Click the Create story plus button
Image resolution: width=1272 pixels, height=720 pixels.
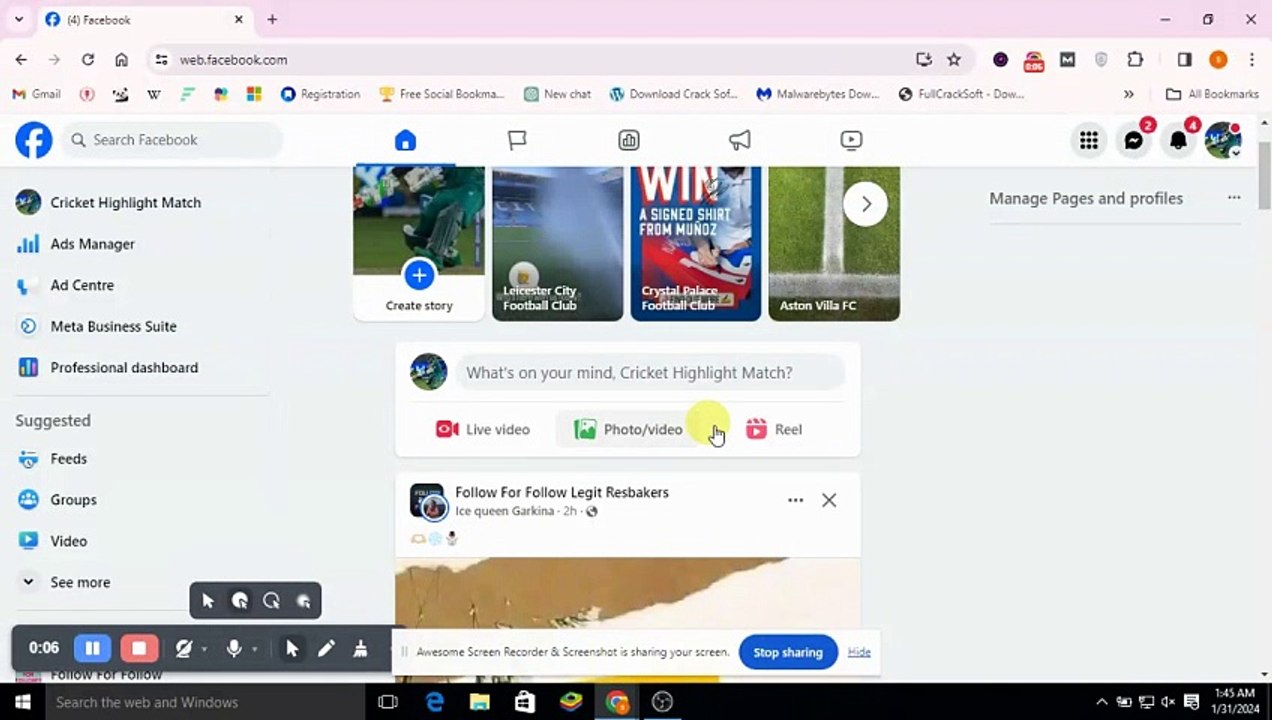419,274
